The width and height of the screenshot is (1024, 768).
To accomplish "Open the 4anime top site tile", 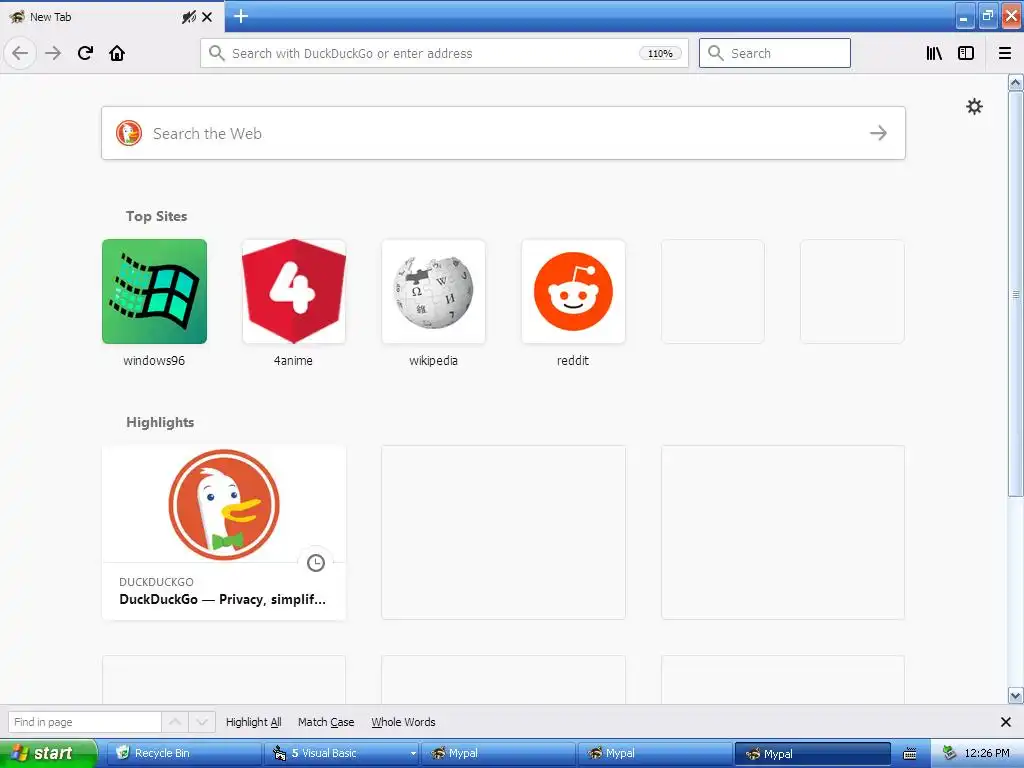I will click(x=294, y=291).
